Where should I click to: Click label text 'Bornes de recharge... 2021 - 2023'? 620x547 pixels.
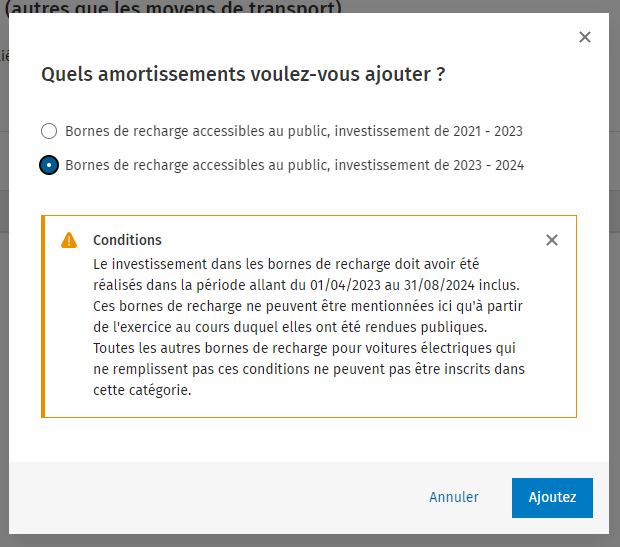[x=294, y=131]
